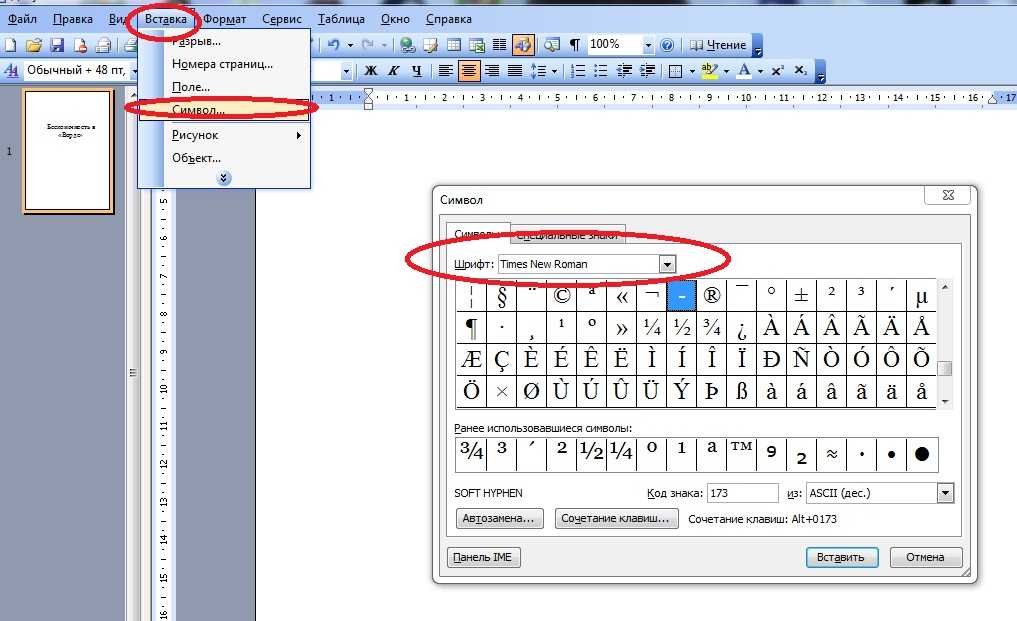Insert hyperlink via globe-and-chain icon
The width and height of the screenshot is (1017, 621).
tap(407, 45)
